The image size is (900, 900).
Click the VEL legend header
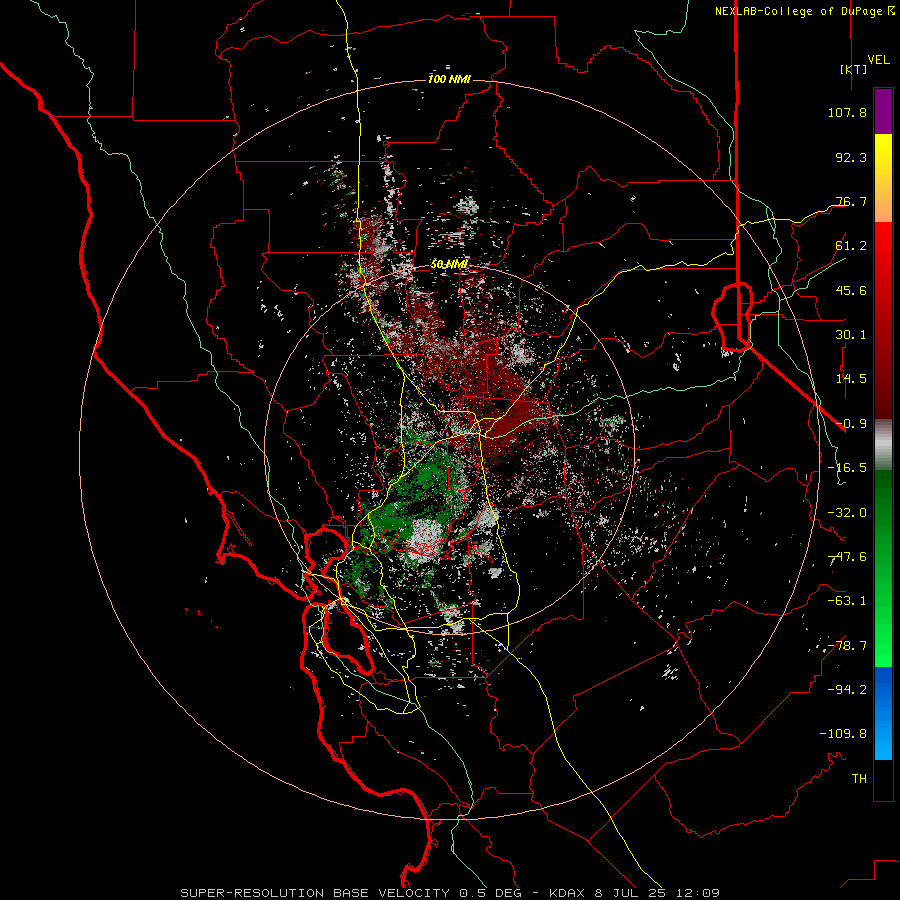point(879,60)
